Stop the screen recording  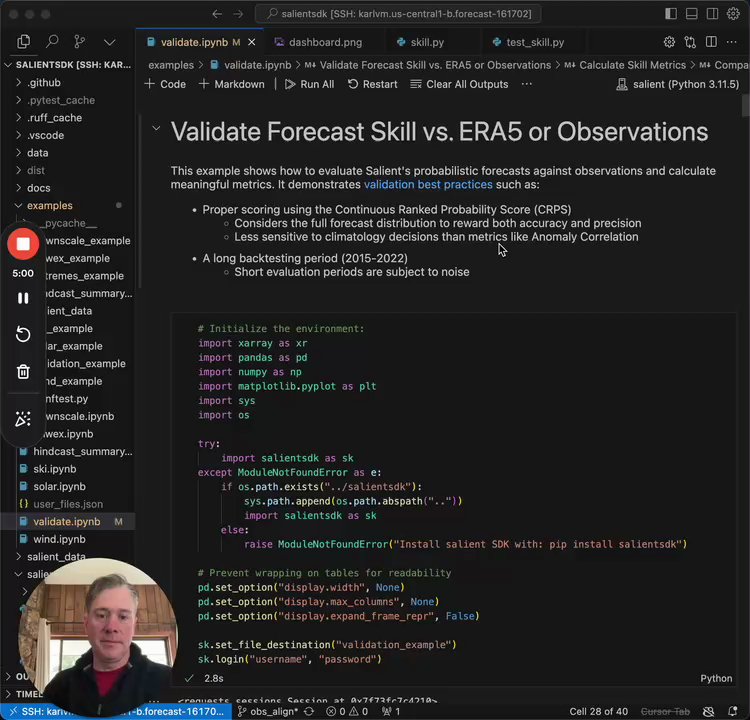pos(23,244)
